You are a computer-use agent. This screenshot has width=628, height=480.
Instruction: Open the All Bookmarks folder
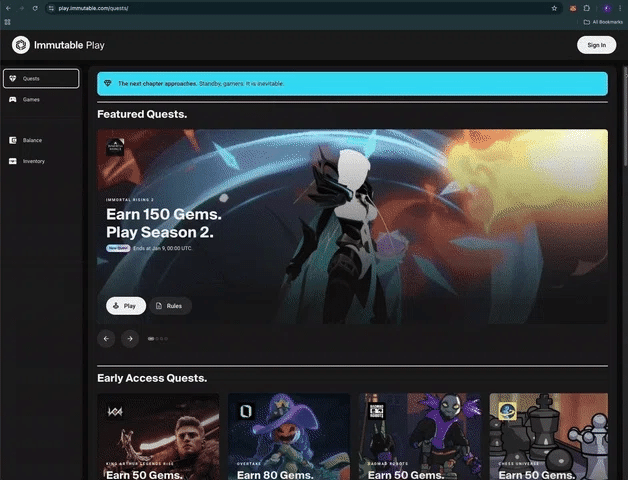tap(603, 22)
